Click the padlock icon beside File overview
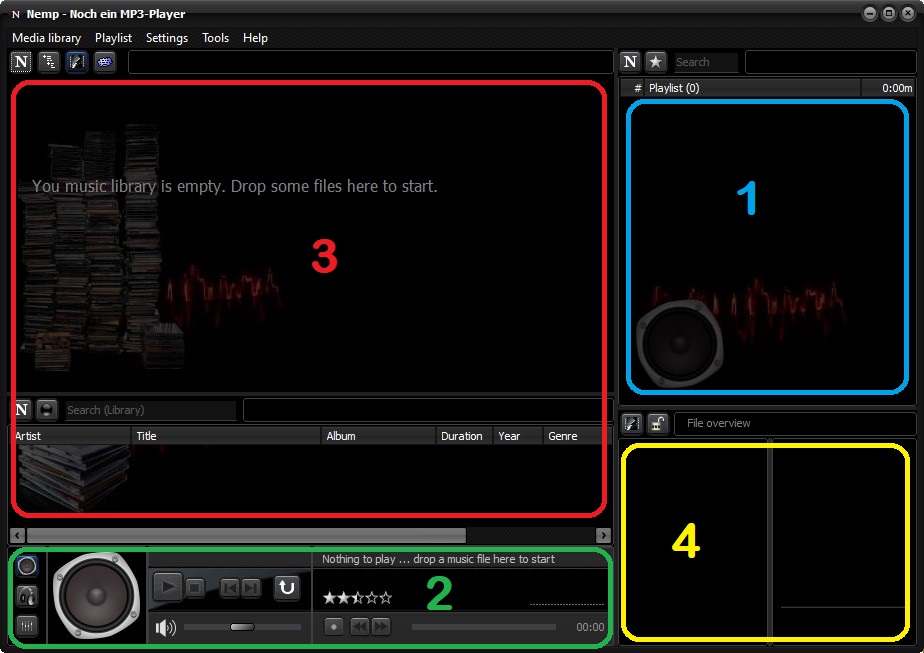 point(657,423)
